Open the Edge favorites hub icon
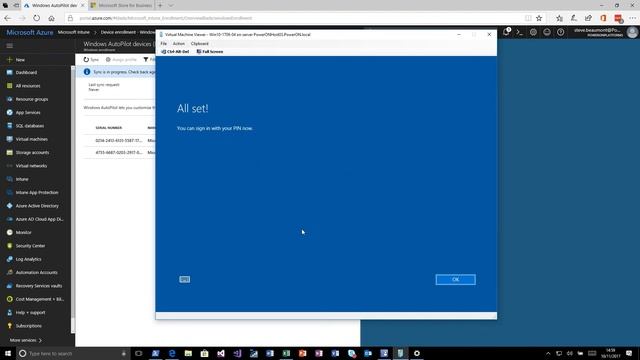 click(560, 18)
